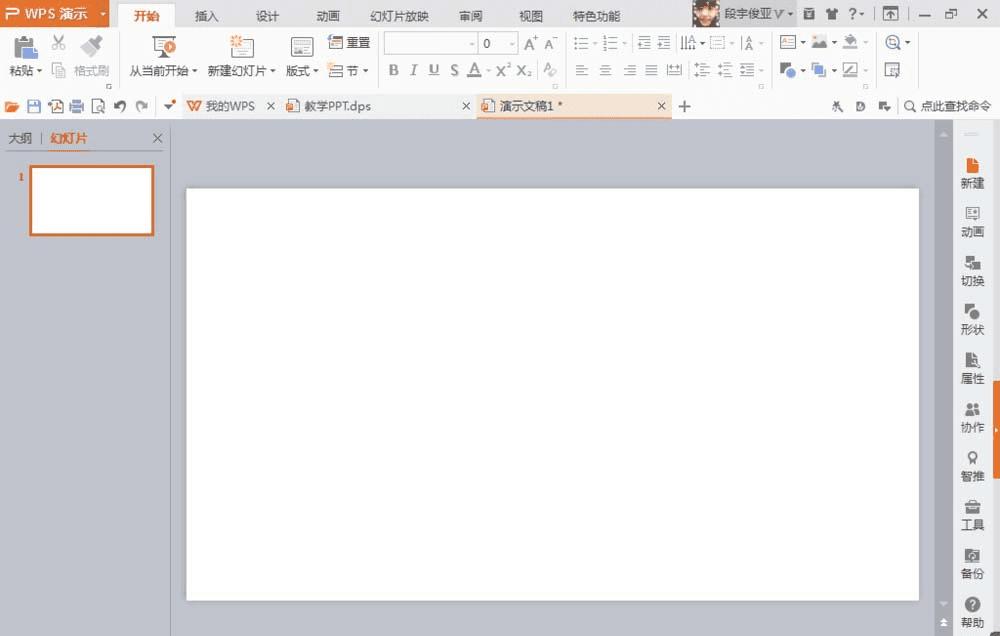1000x636 pixels.
Task: Open the WPS 演示 application menu dropdown
Action: [103, 13]
